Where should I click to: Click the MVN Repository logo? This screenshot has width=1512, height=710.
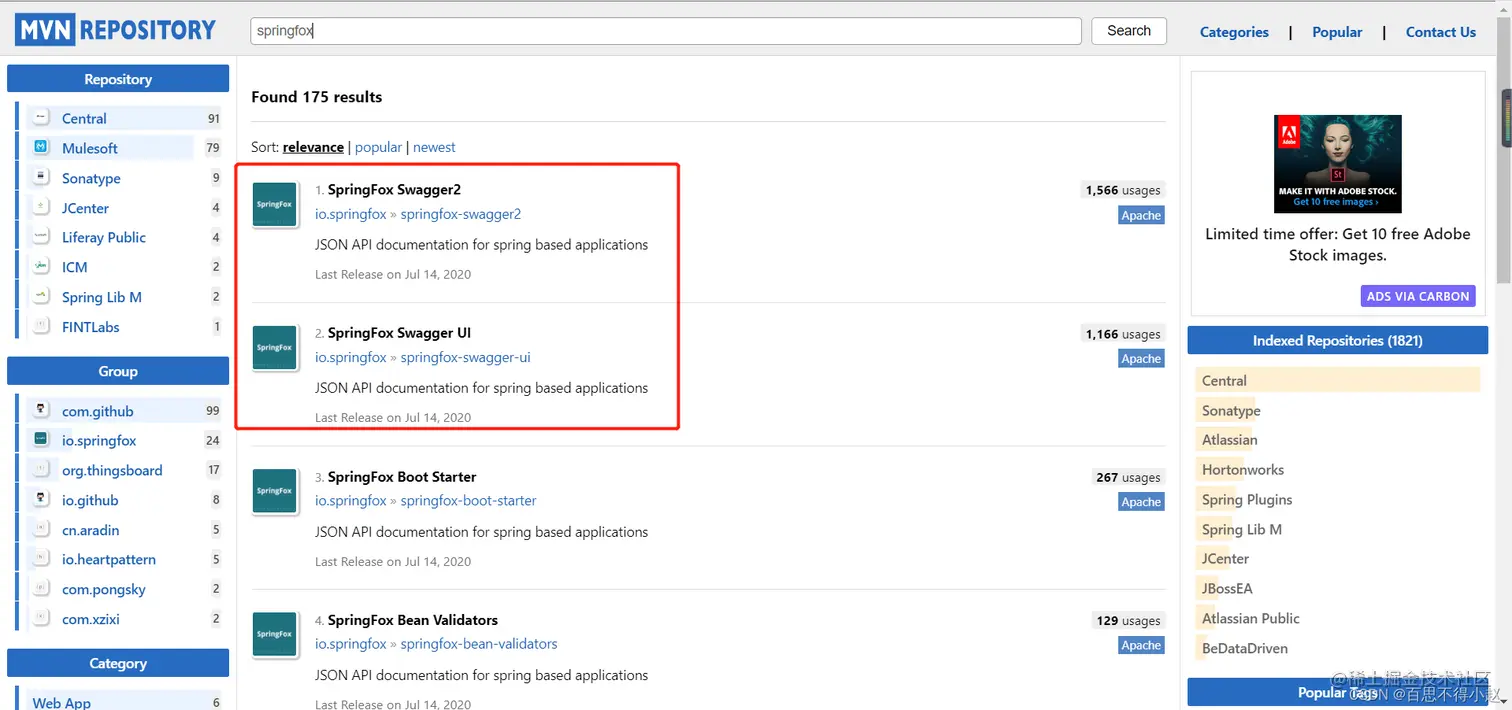point(116,30)
